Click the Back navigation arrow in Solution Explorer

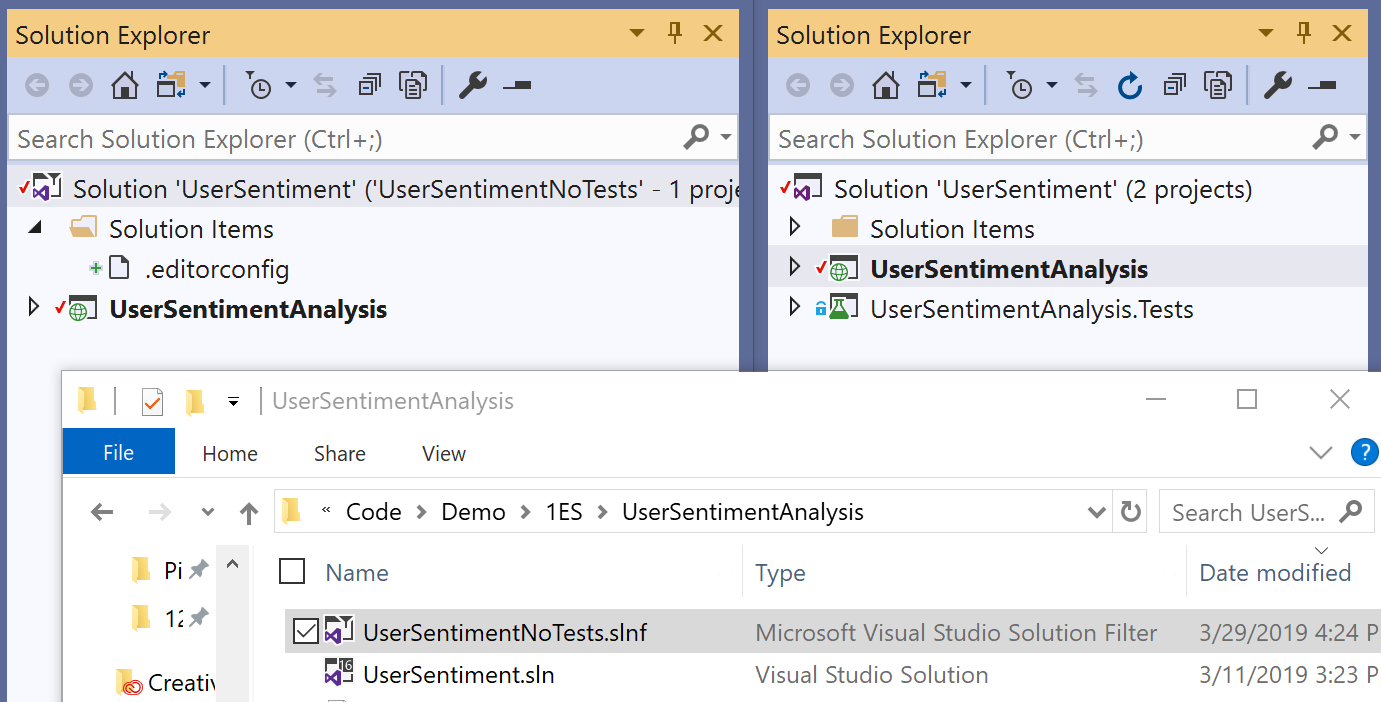[x=37, y=85]
